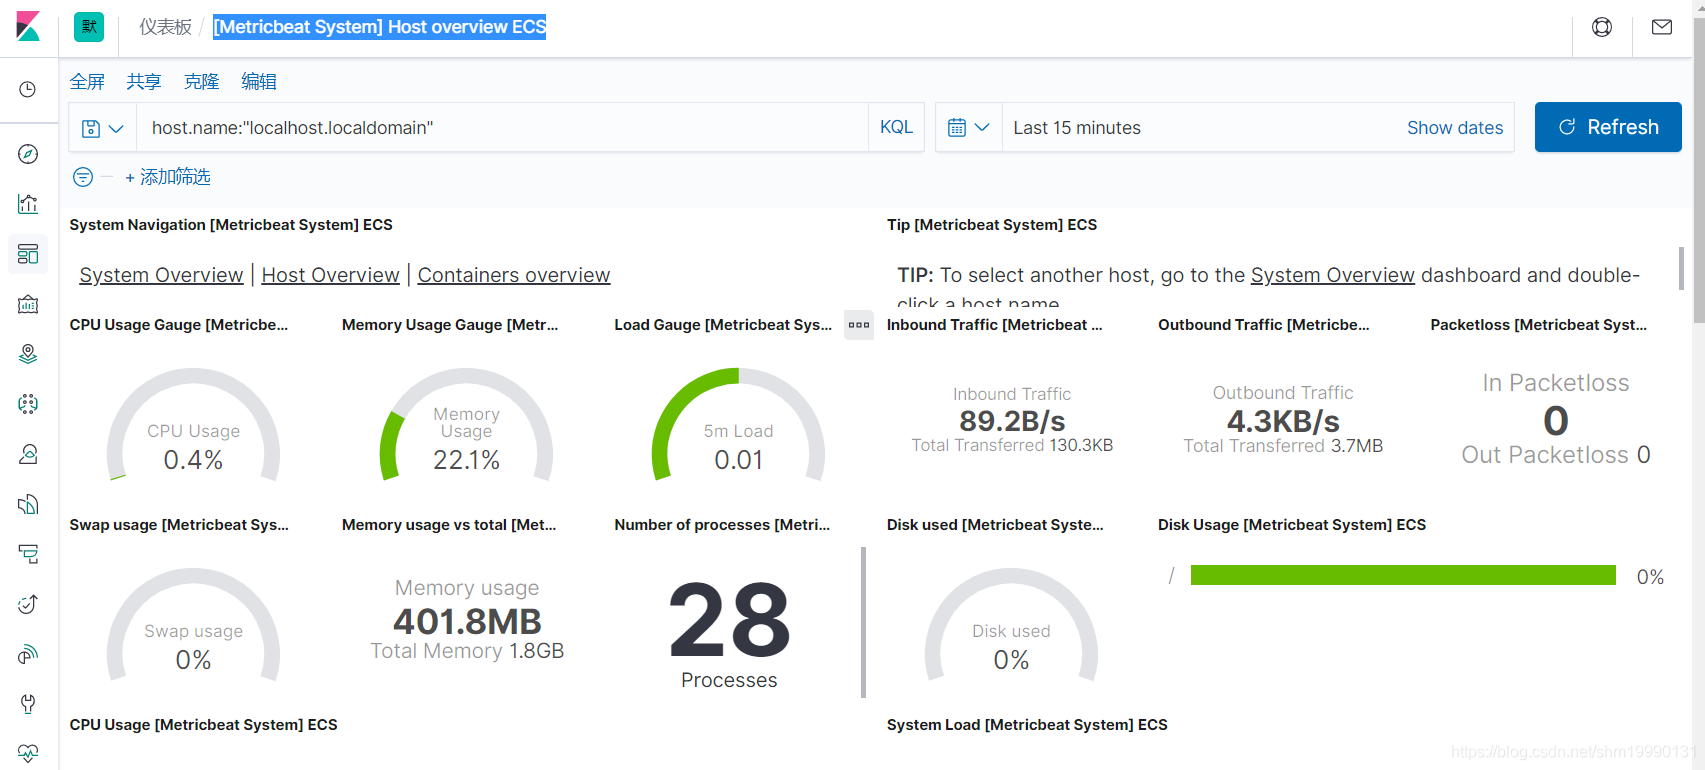The height and width of the screenshot is (770, 1705).
Task: Click Memory usage 401.8MB value
Action: pos(467,622)
